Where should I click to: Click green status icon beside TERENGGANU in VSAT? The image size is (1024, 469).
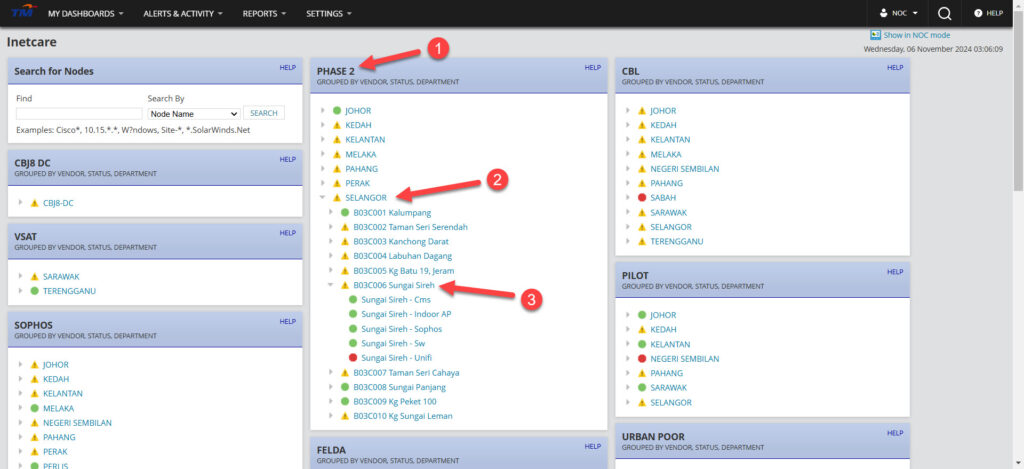tap(34, 291)
